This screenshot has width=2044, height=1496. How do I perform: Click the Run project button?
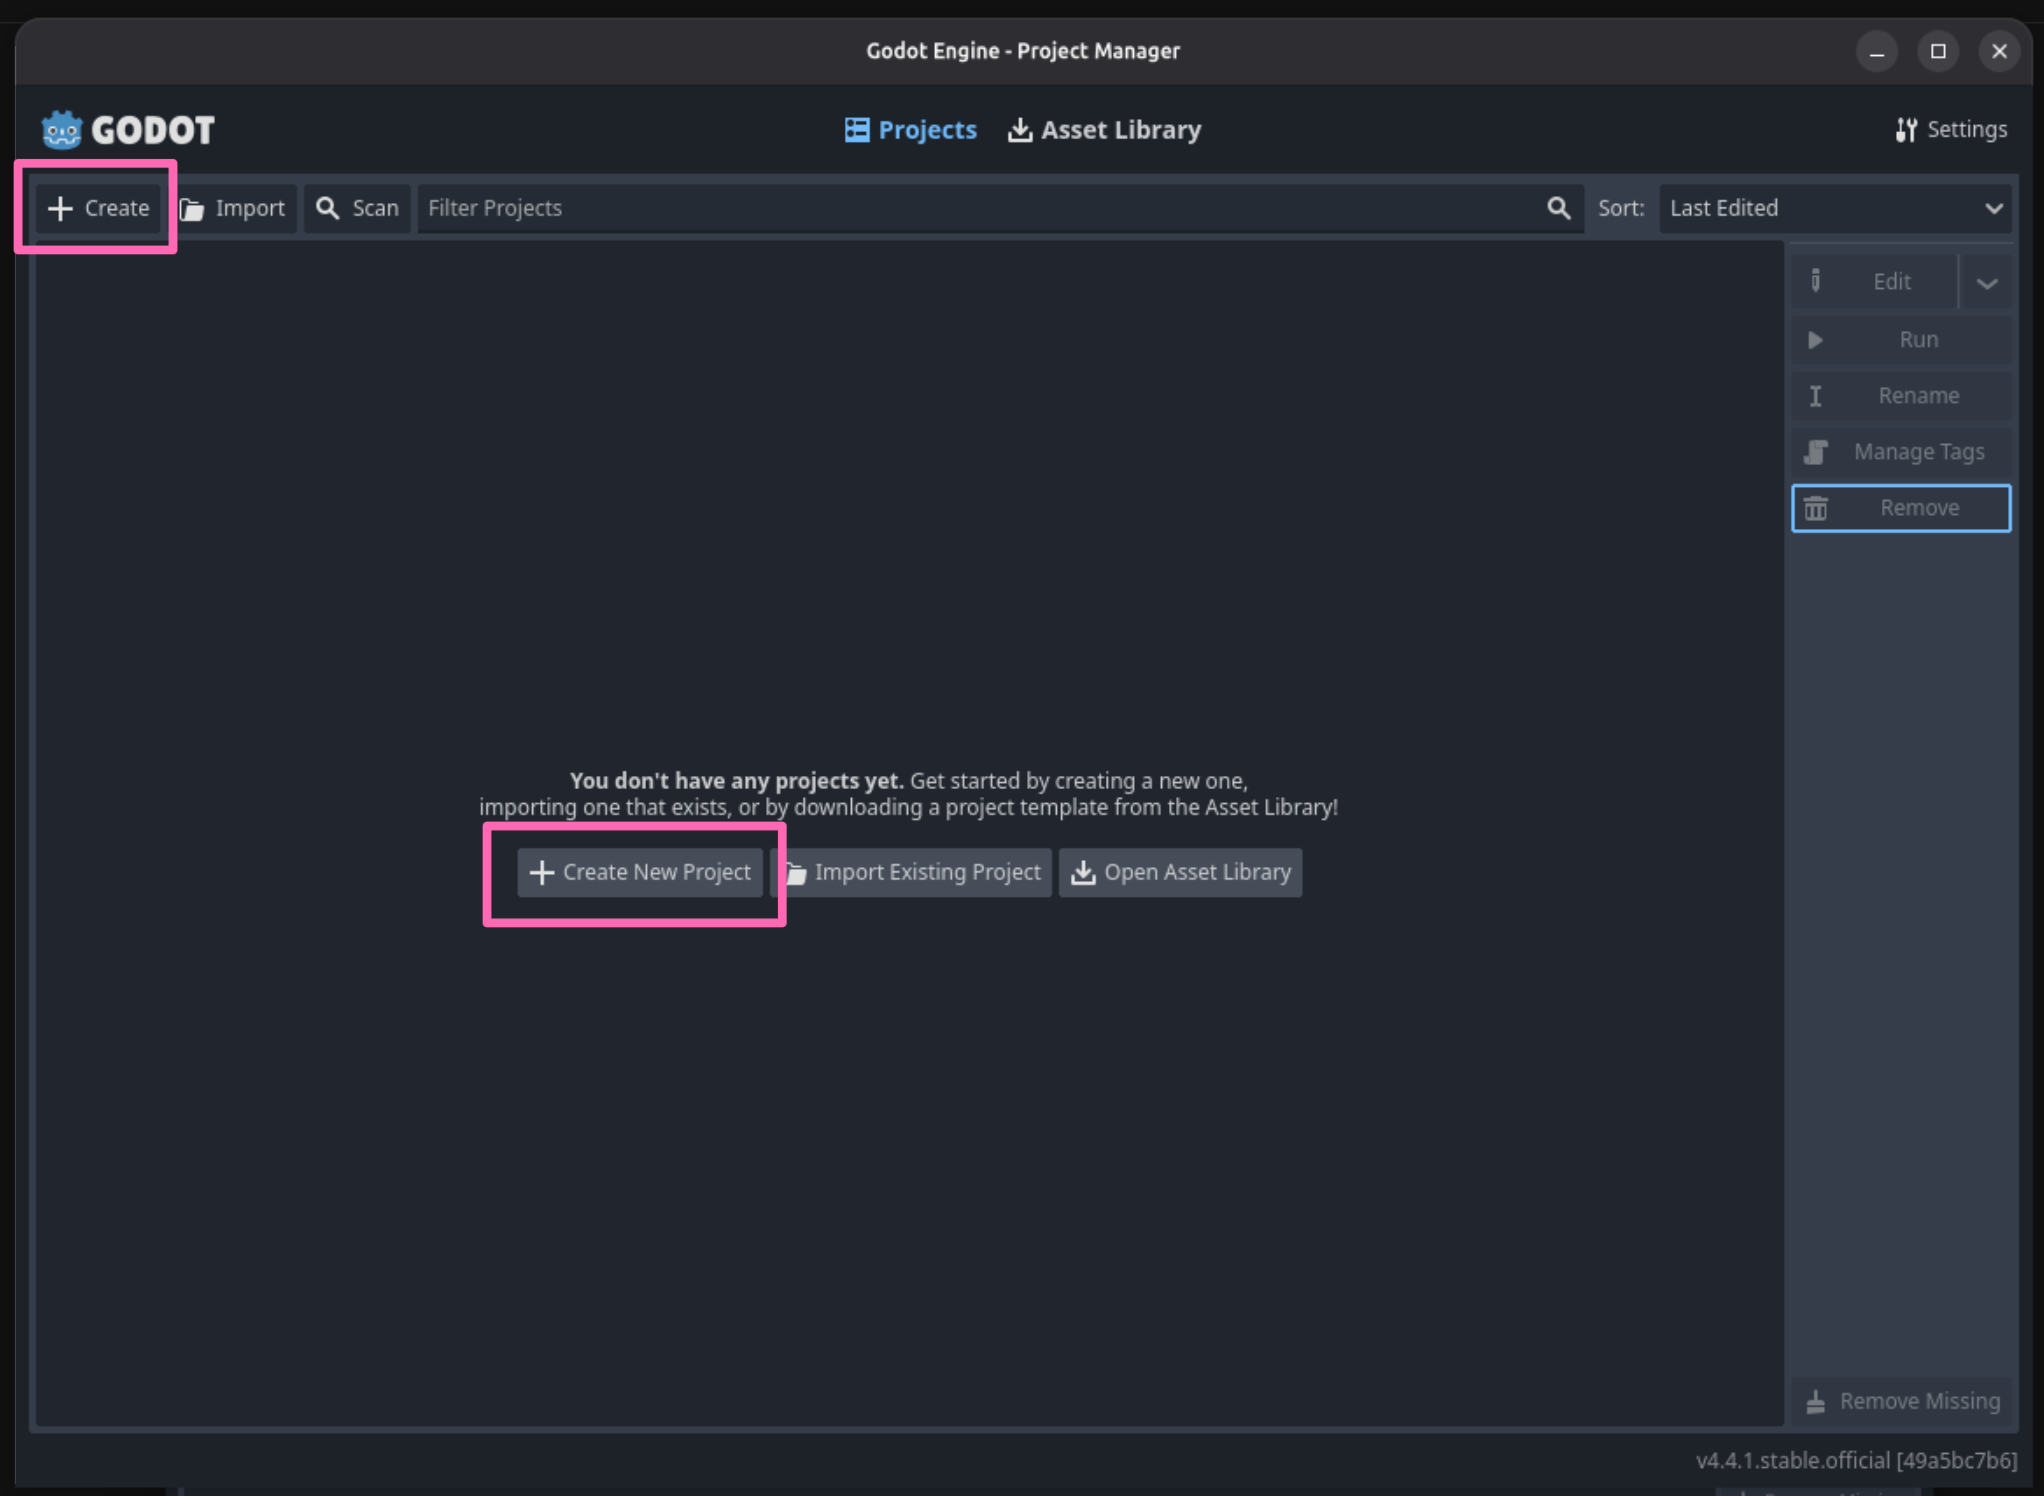[1901, 340]
